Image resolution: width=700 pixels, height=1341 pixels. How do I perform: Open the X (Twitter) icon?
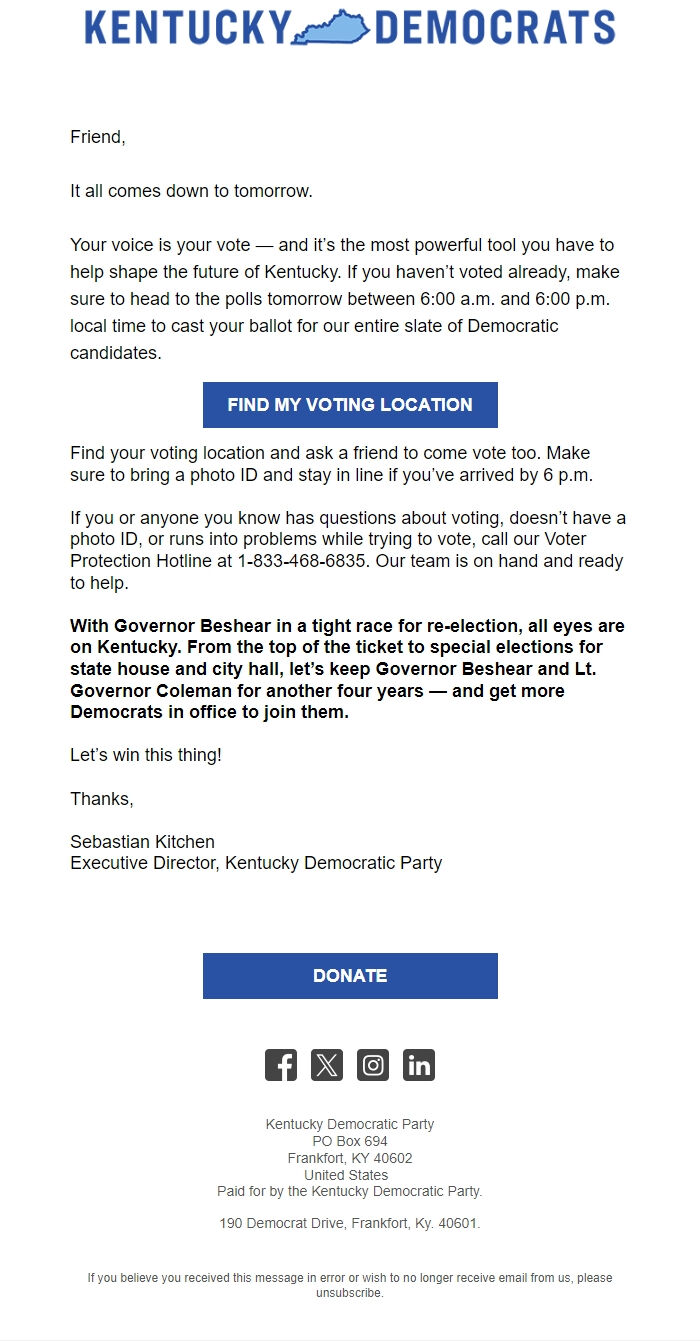tap(327, 1064)
